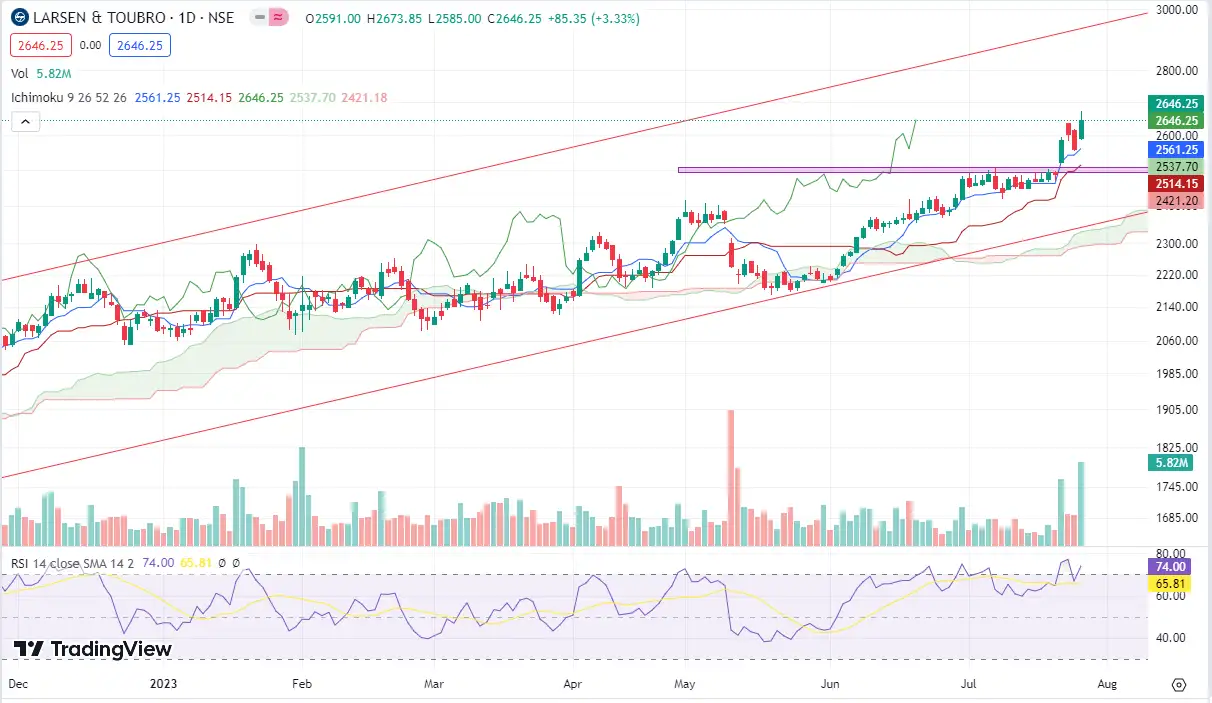Click the first Ø icon in RSI legend
The width and height of the screenshot is (1212, 703).
222,563
